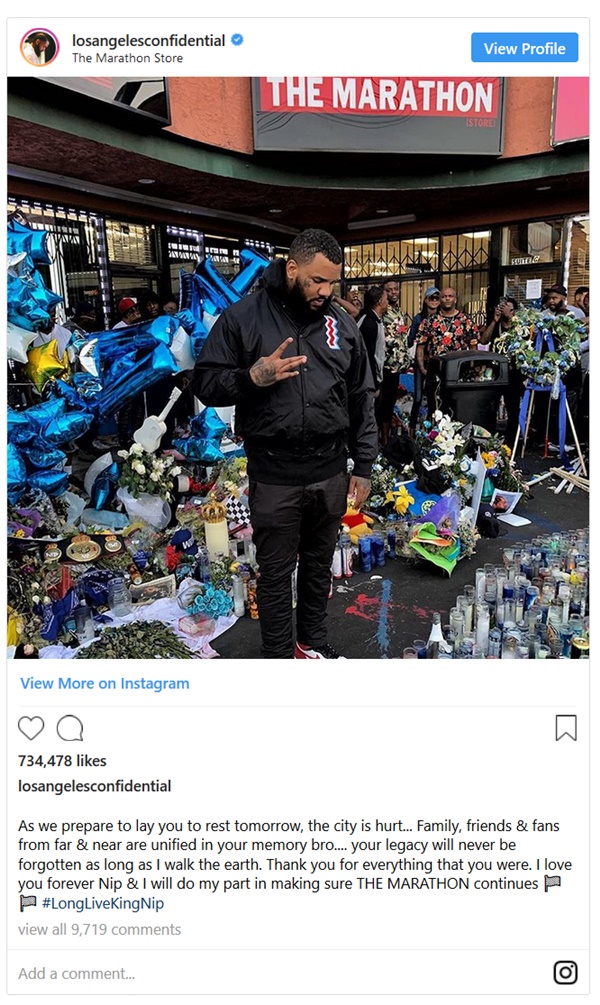Click the flag emoji before the hashtag
Screen dimensions: 600x1005
coord(28,903)
